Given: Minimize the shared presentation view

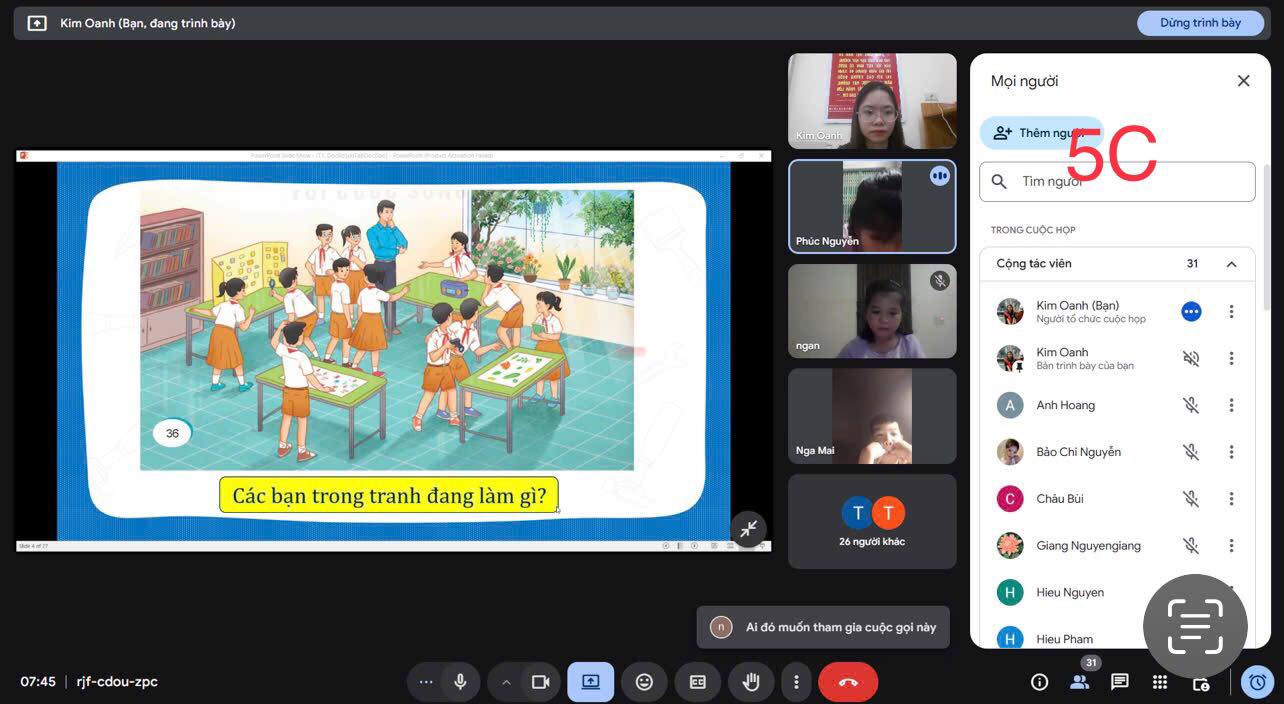Looking at the screenshot, I should (748, 528).
